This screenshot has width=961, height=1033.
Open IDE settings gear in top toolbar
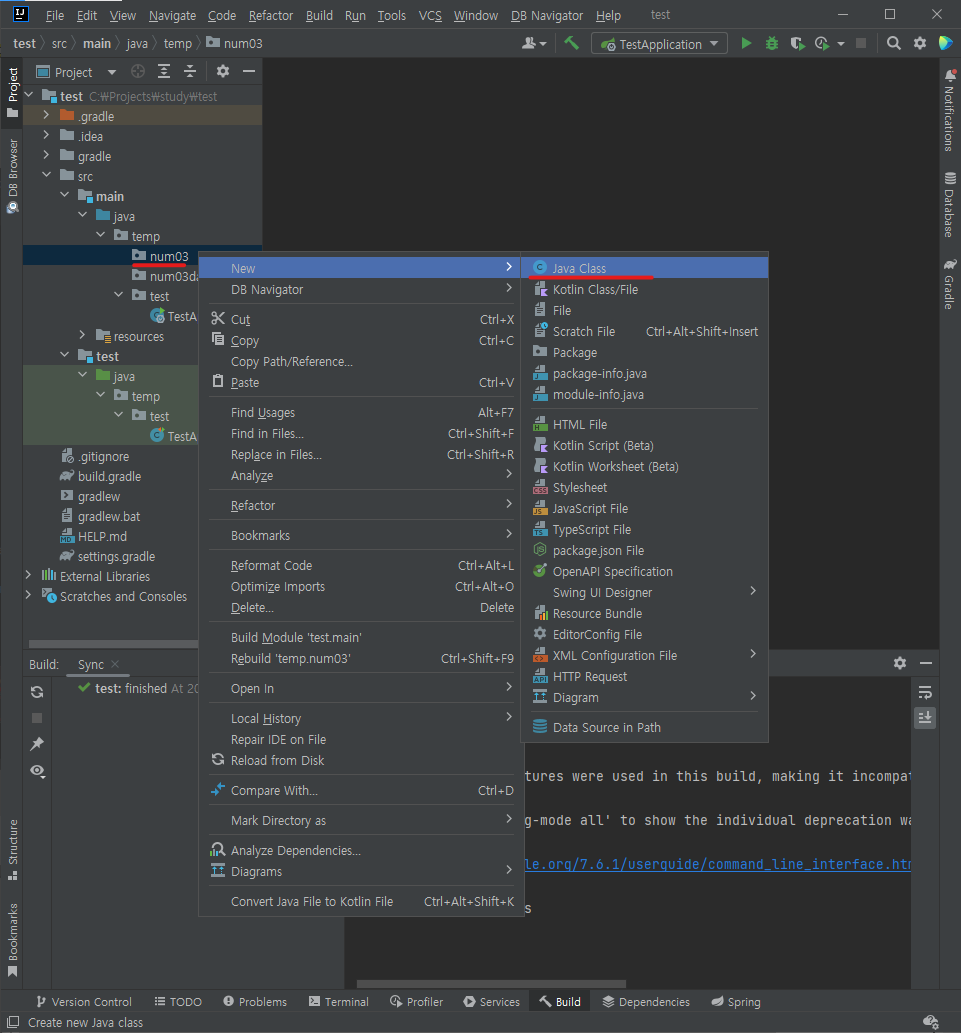point(920,43)
